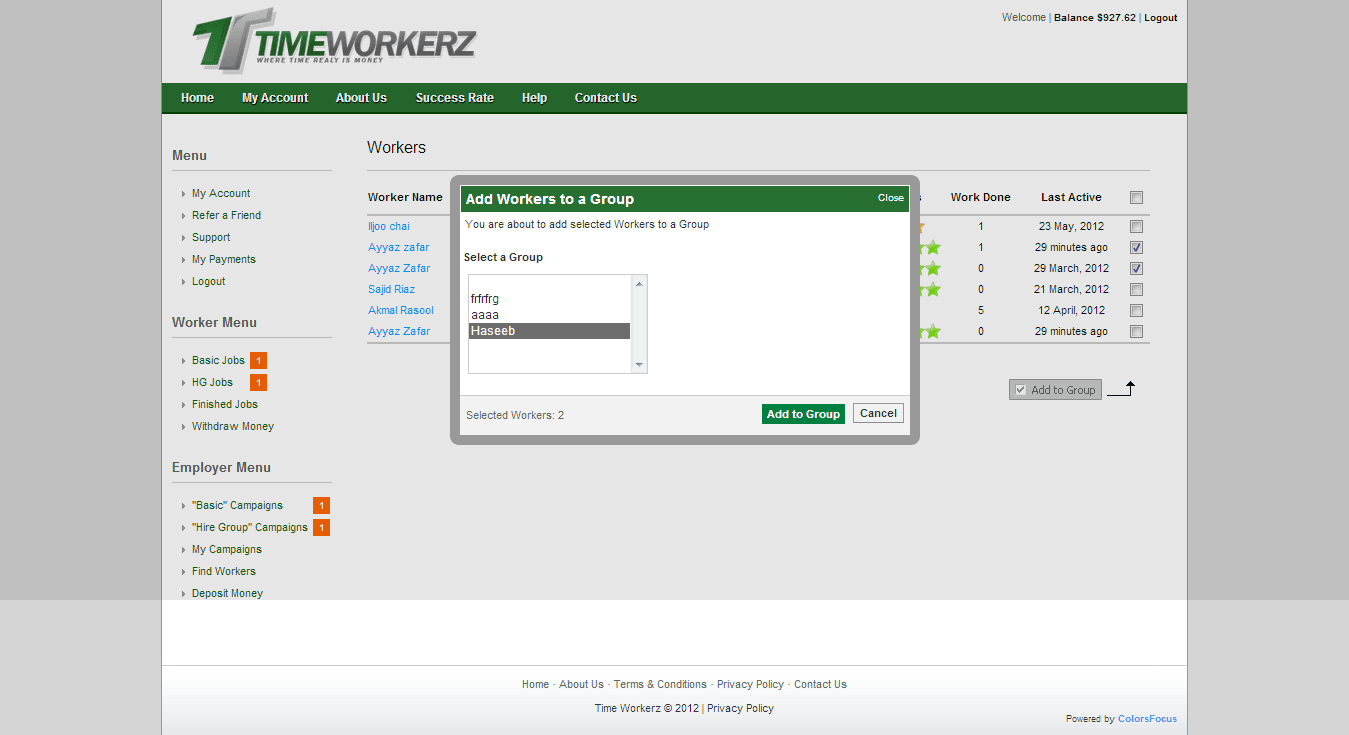1349x735 pixels.
Task: Open Success Rate navigation item
Action: (455, 98)
